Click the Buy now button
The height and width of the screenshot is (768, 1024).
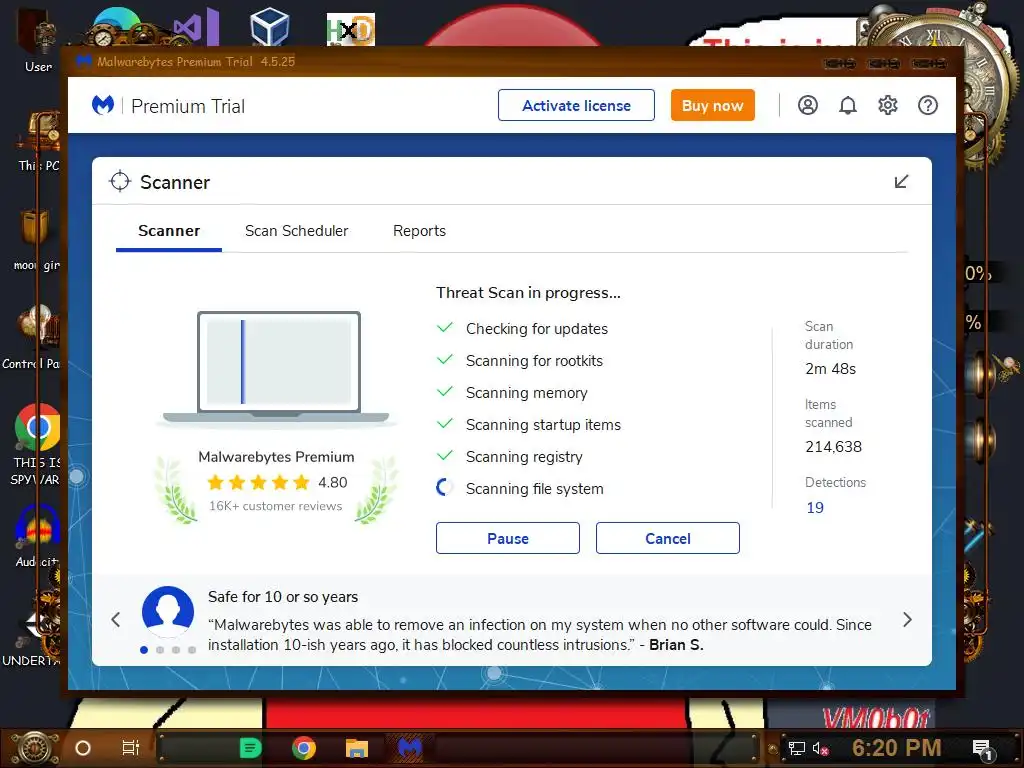tap(712, 105)
